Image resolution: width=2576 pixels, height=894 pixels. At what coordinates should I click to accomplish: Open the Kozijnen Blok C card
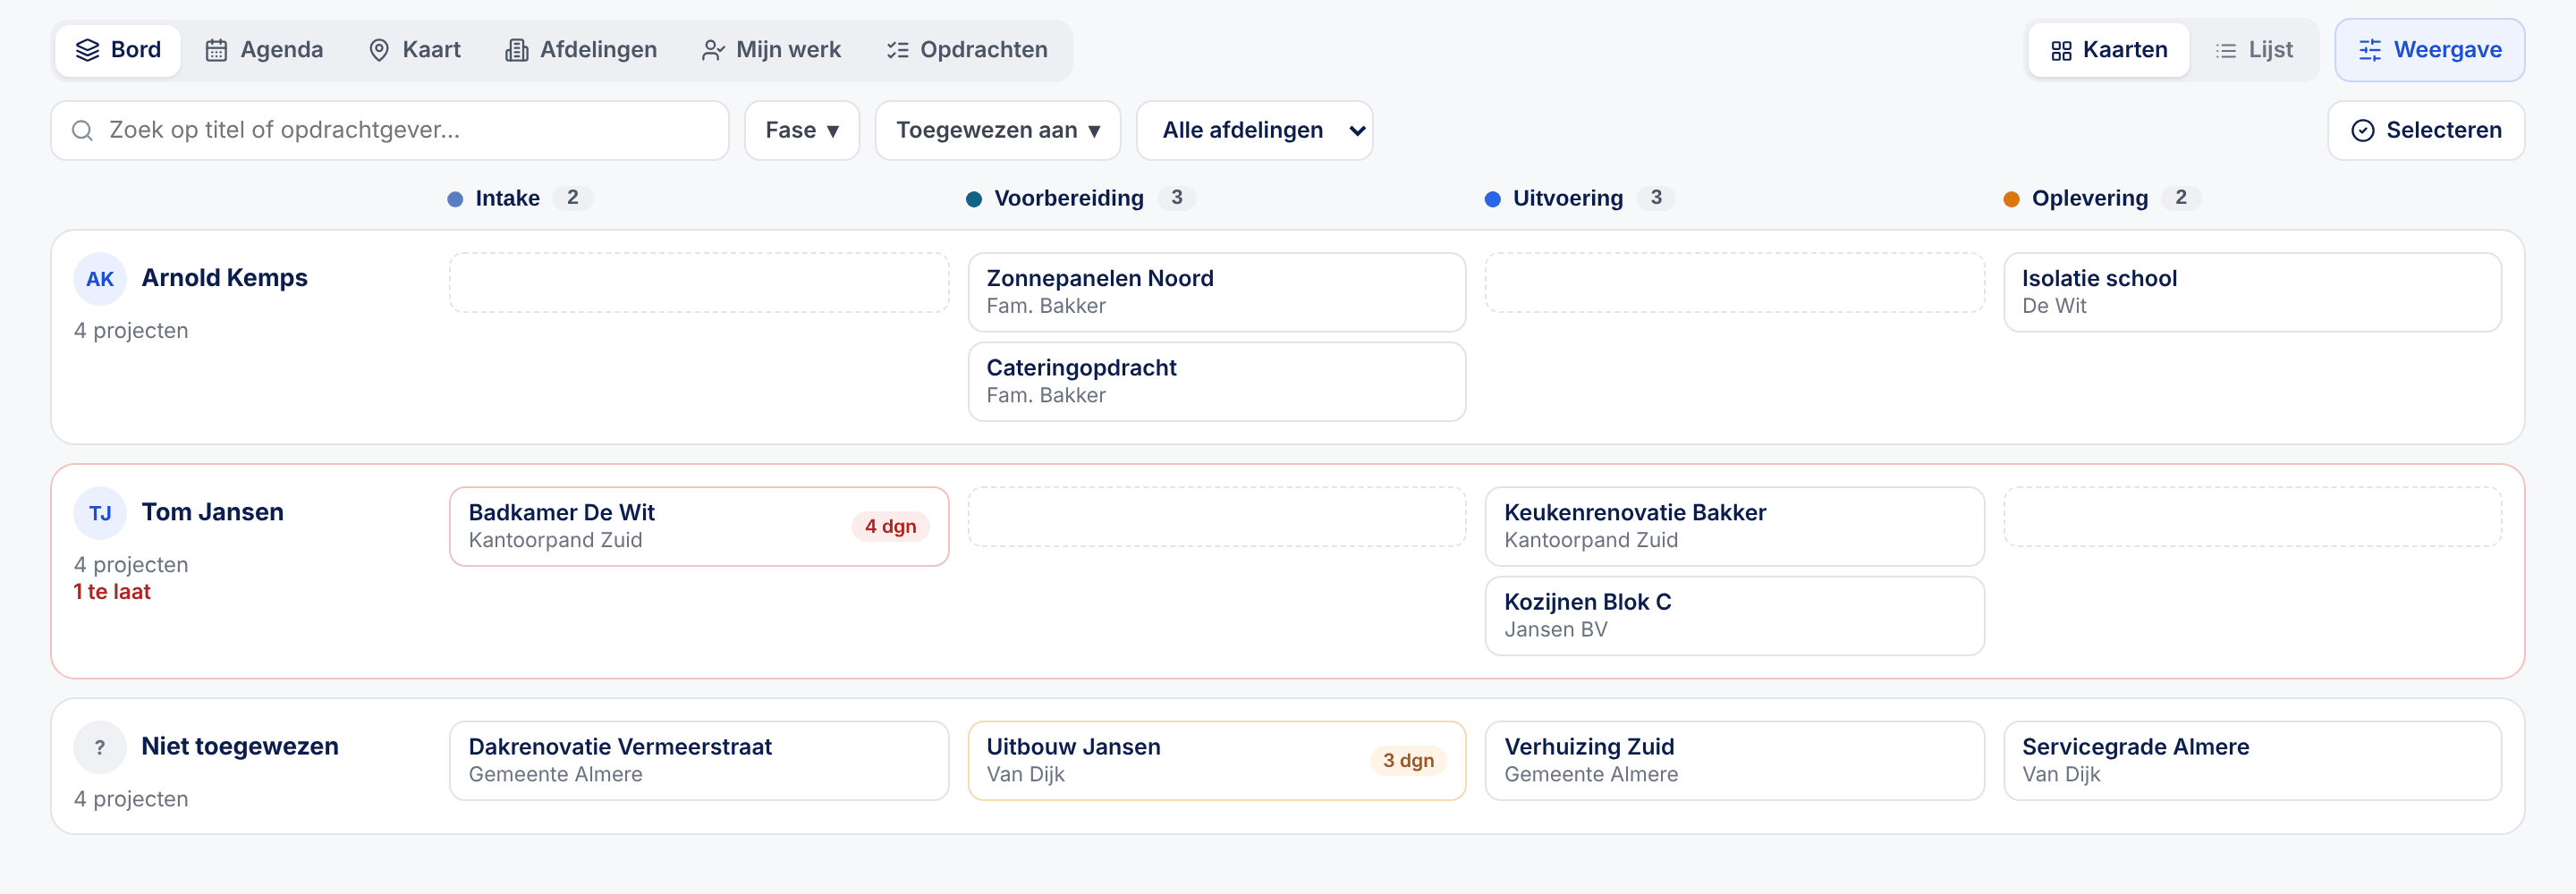1734,616
